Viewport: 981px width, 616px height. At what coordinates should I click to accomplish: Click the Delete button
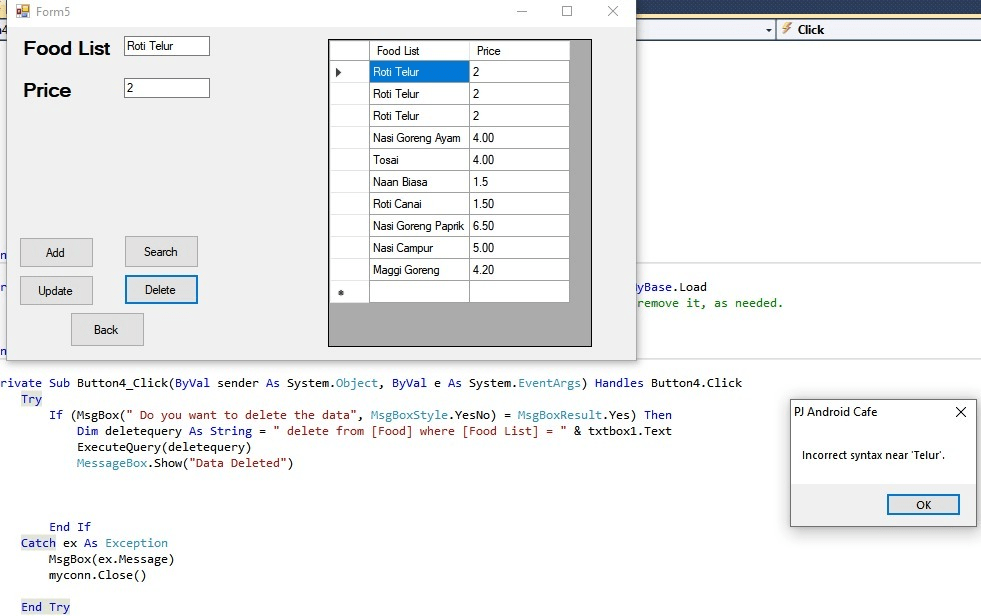[x=161, y=290]
